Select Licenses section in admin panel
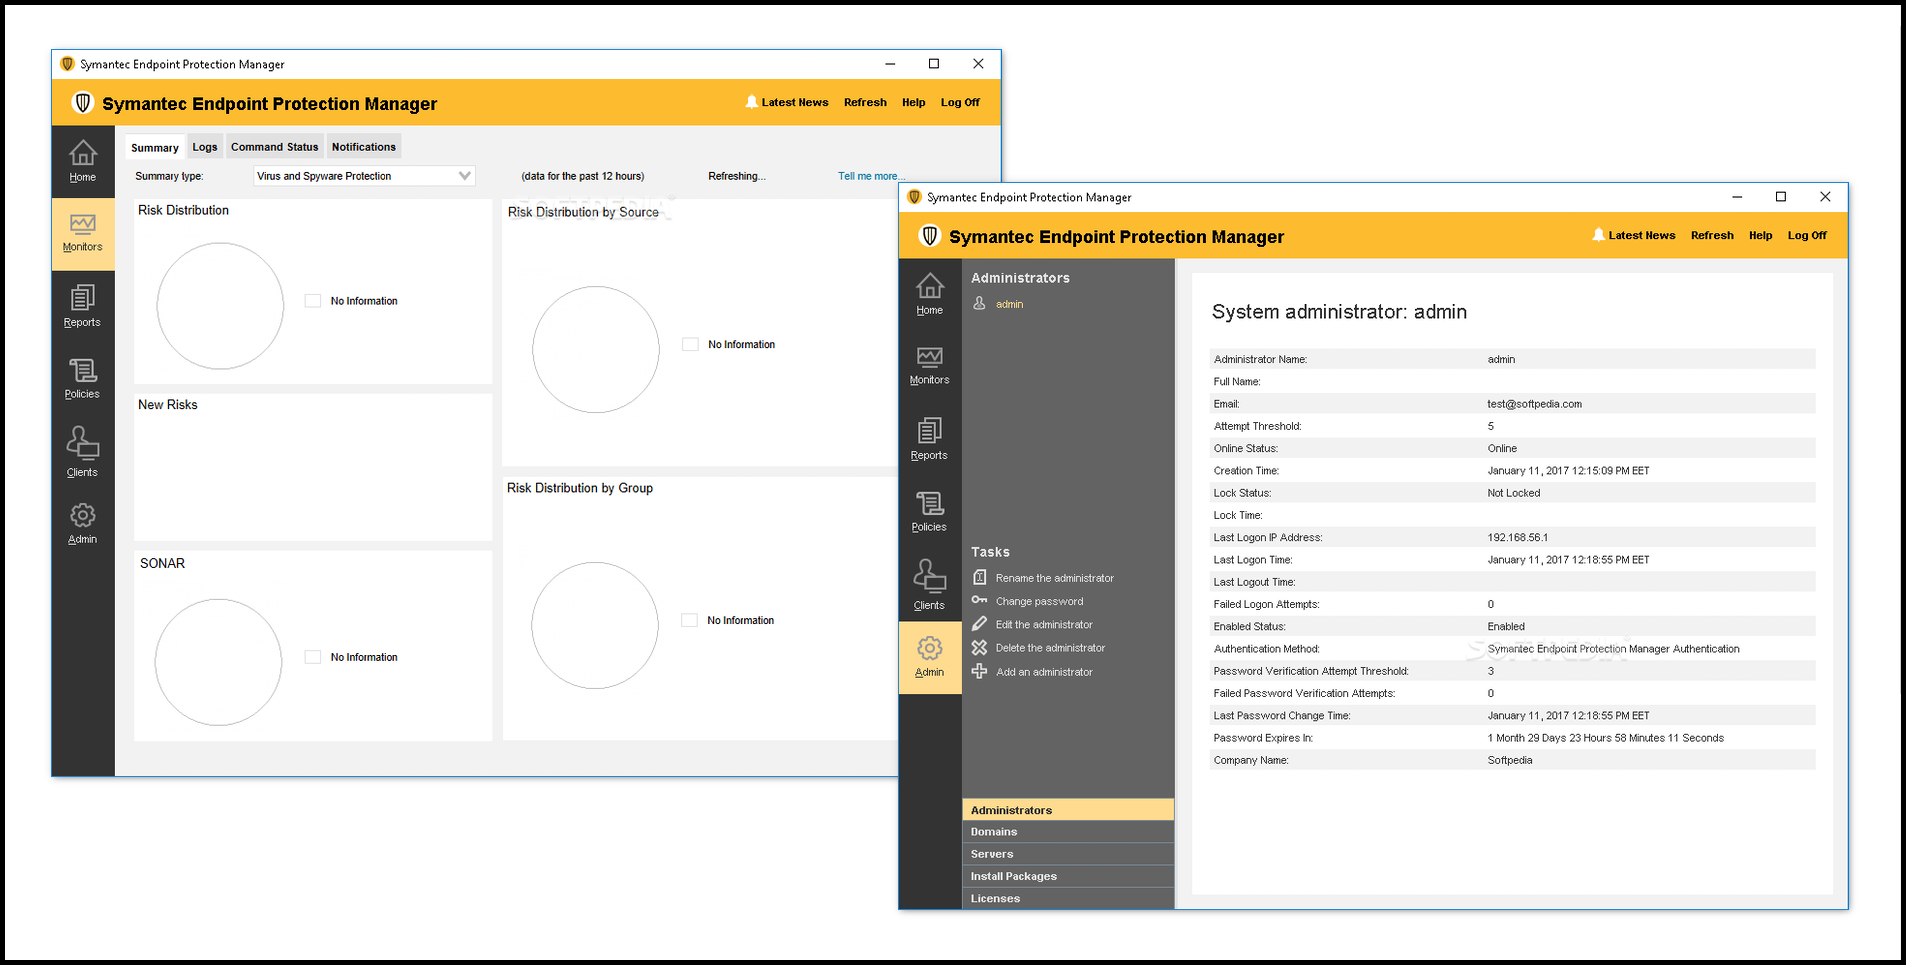 point(1068,898)
